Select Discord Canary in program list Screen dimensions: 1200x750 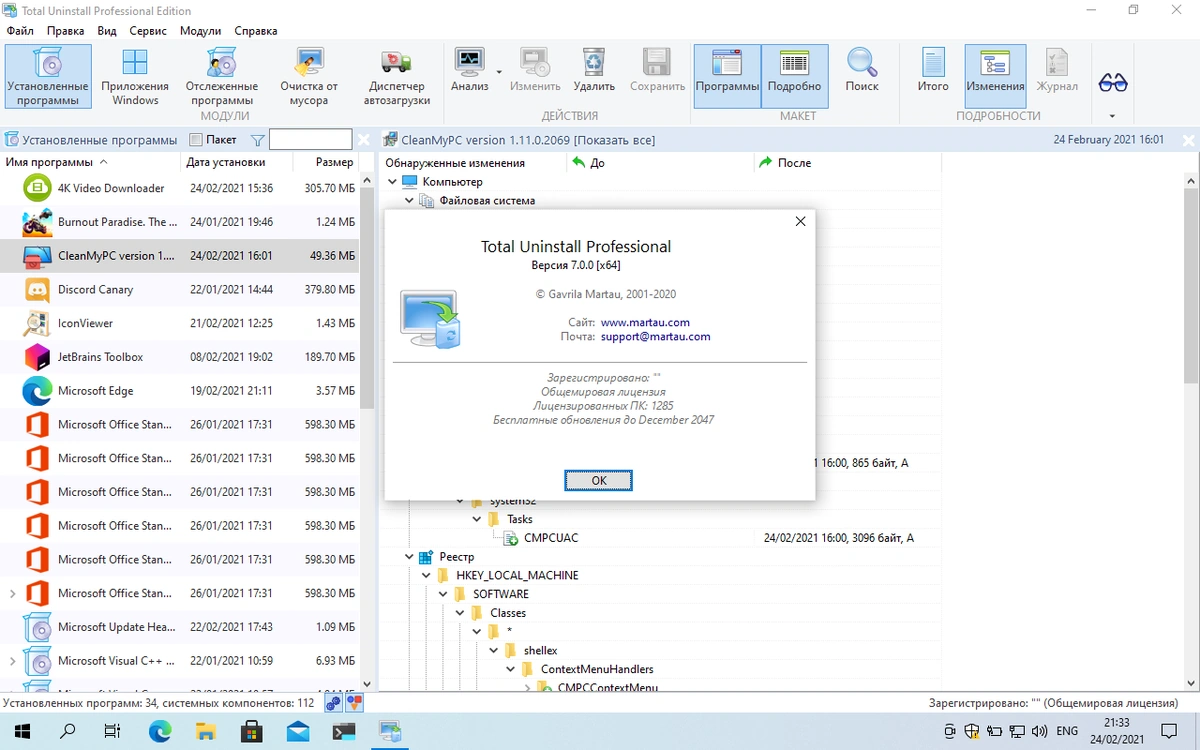180,290
